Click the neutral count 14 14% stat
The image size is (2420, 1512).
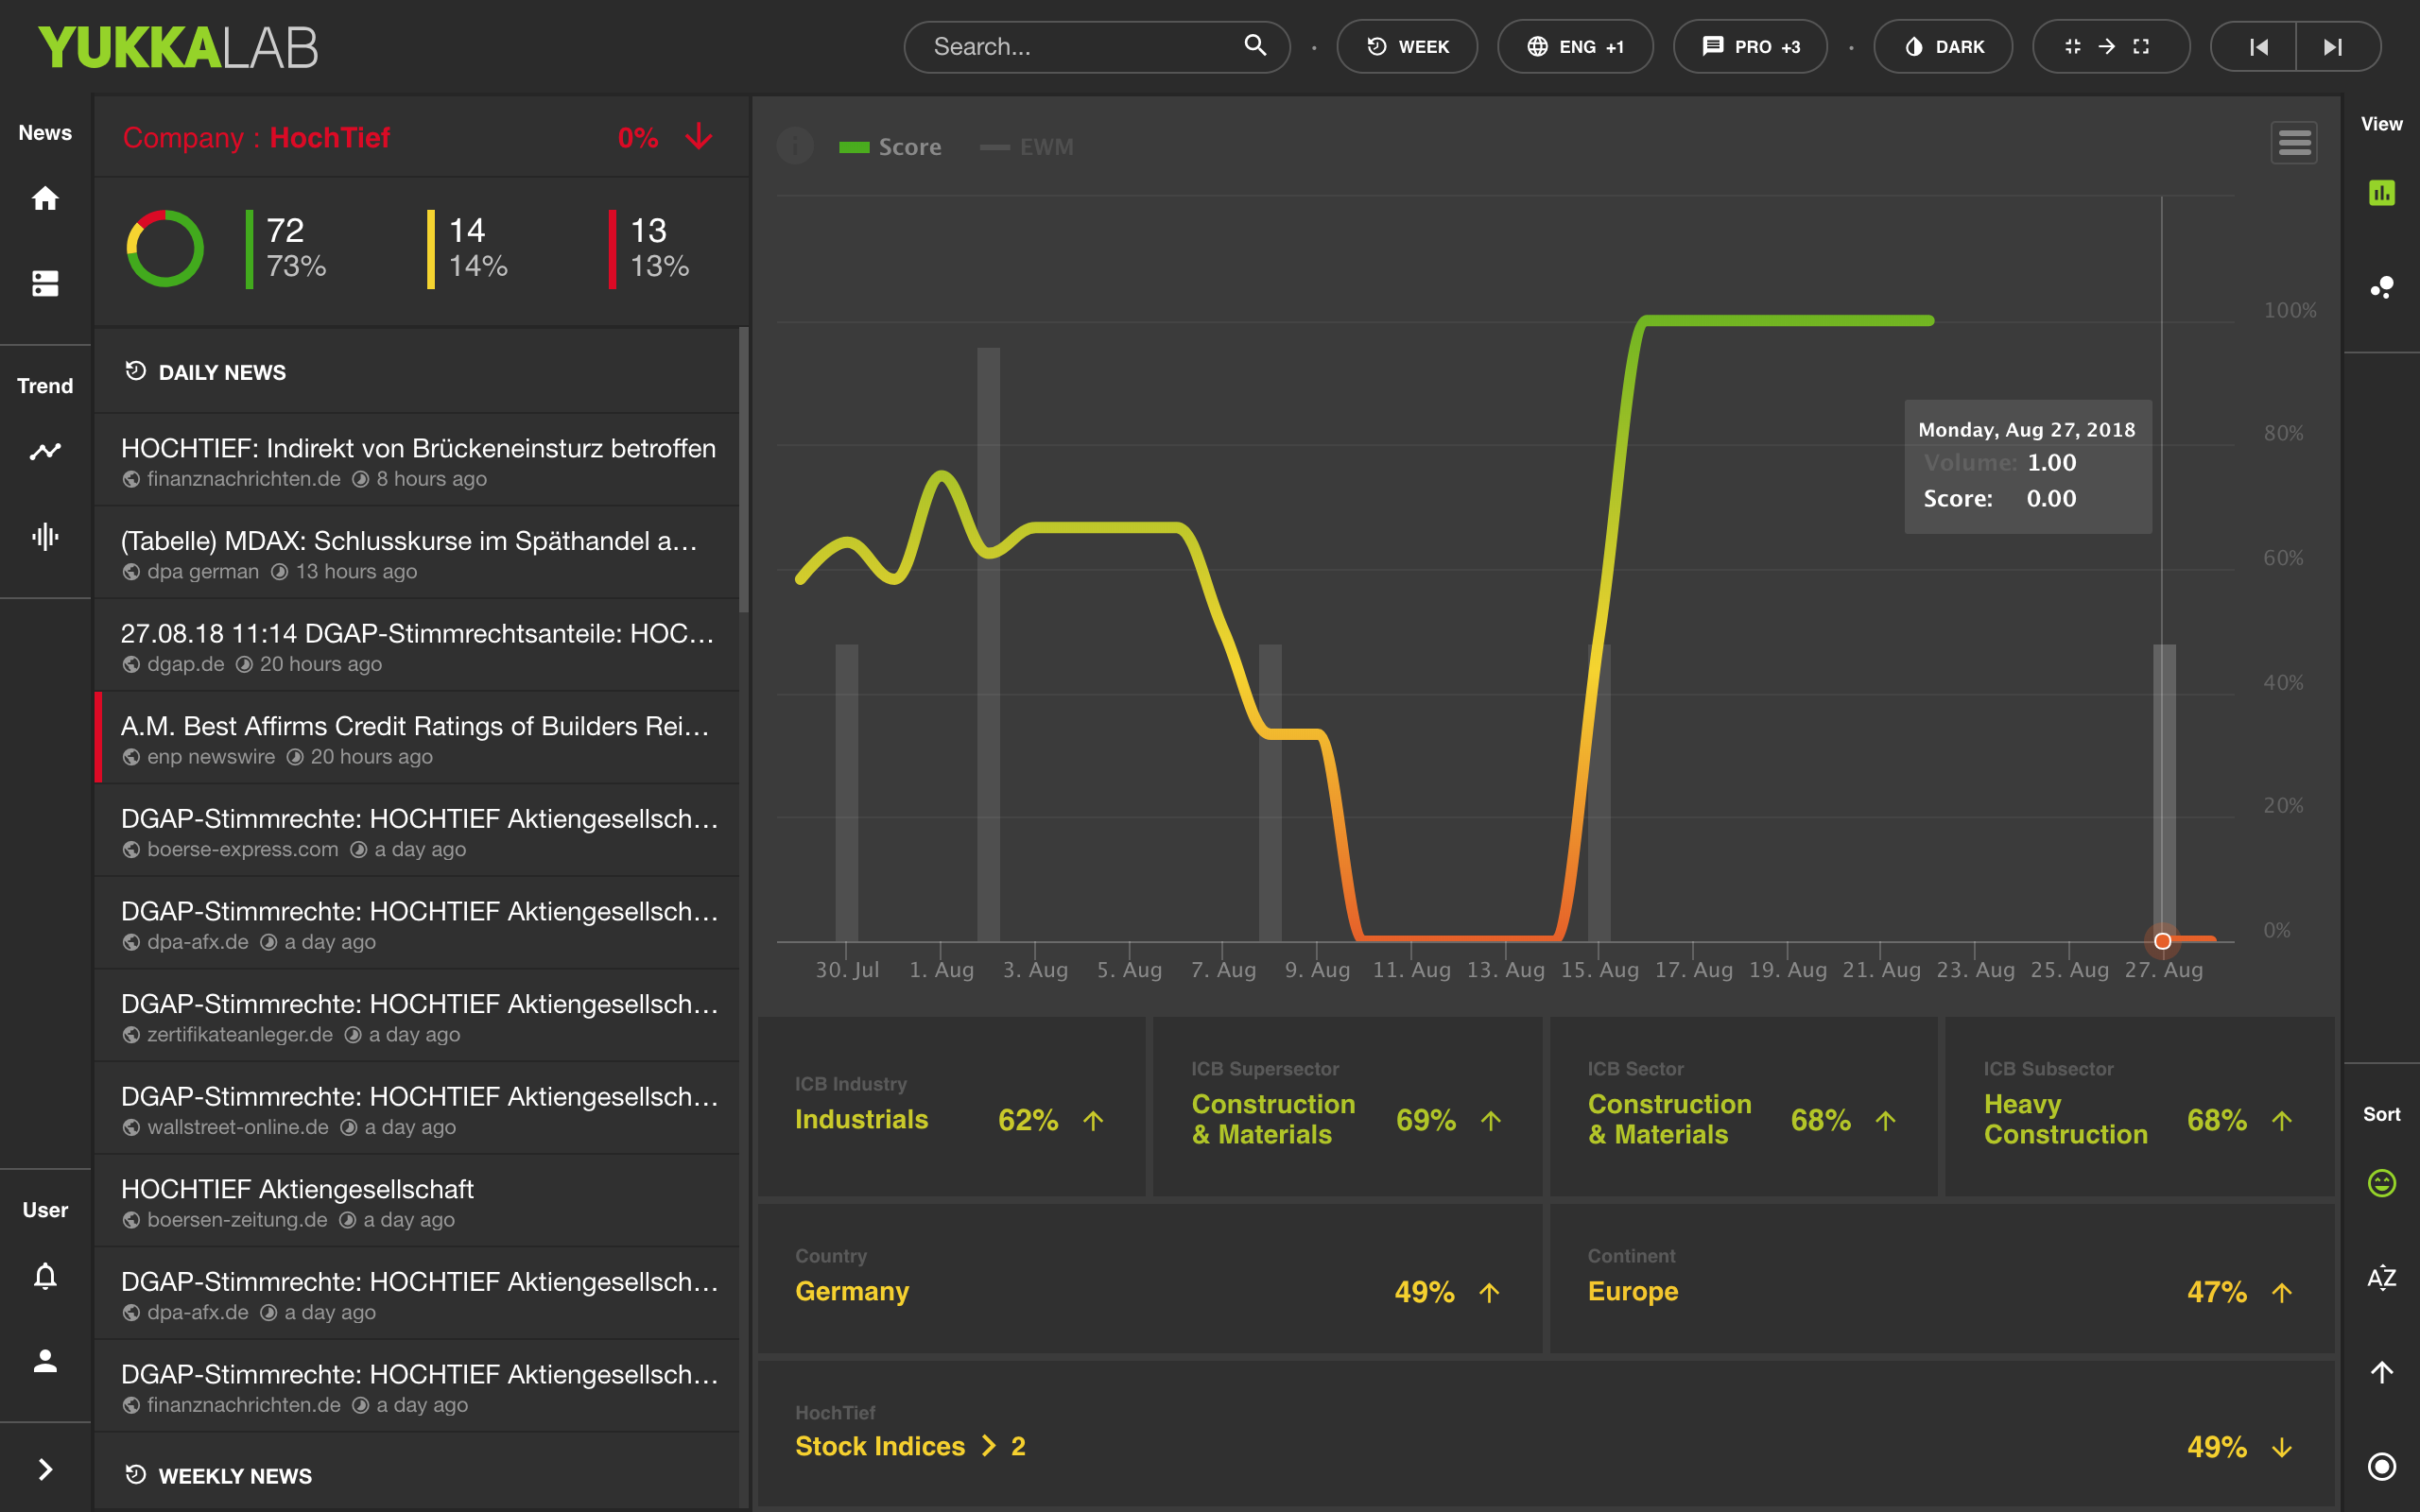point(469,248)
